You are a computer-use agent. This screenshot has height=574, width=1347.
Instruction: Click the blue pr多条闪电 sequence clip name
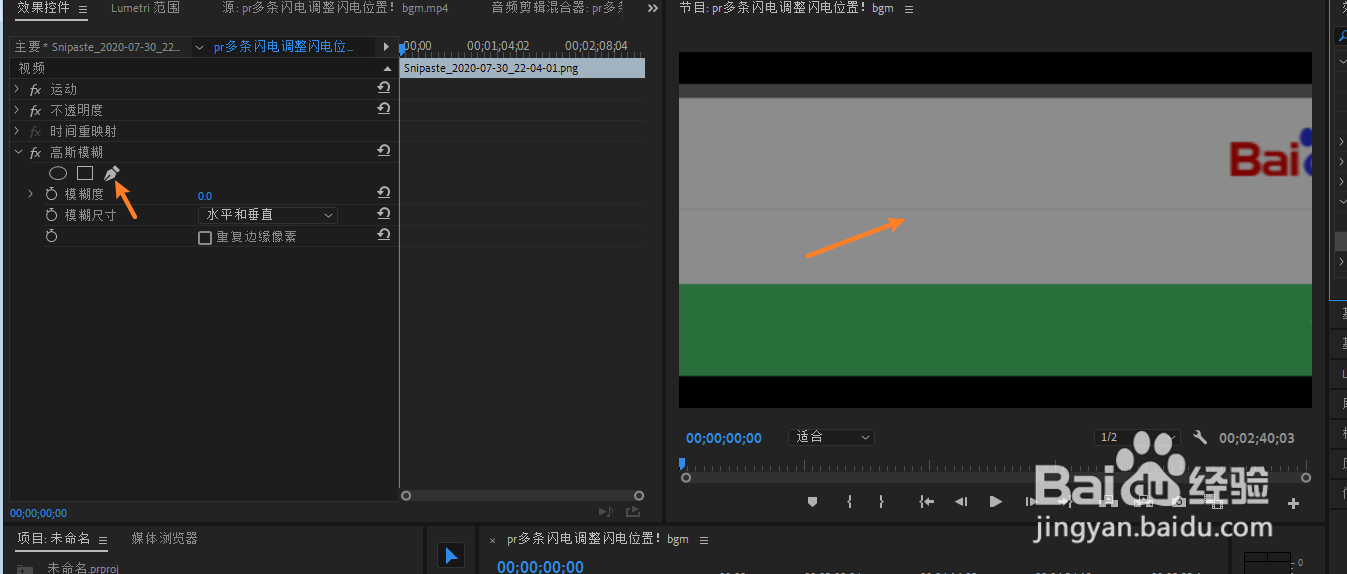click(x=283, y=47)
